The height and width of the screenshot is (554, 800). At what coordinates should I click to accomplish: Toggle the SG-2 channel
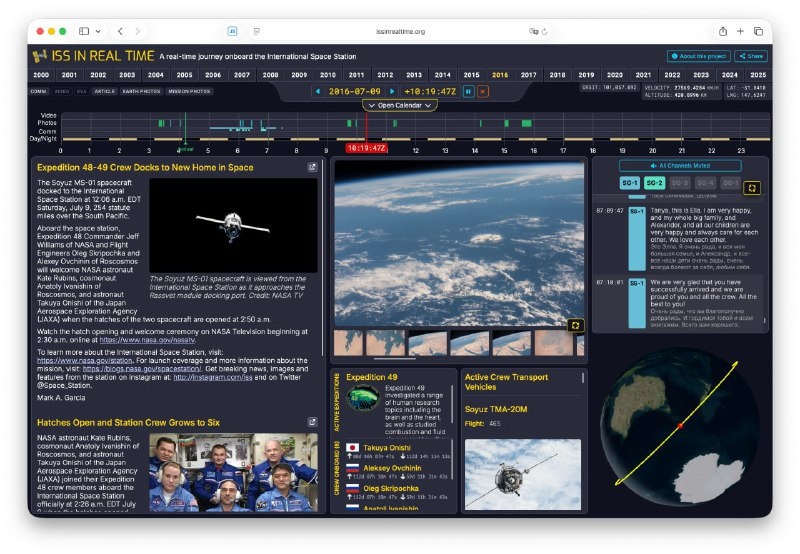[654, 183]
